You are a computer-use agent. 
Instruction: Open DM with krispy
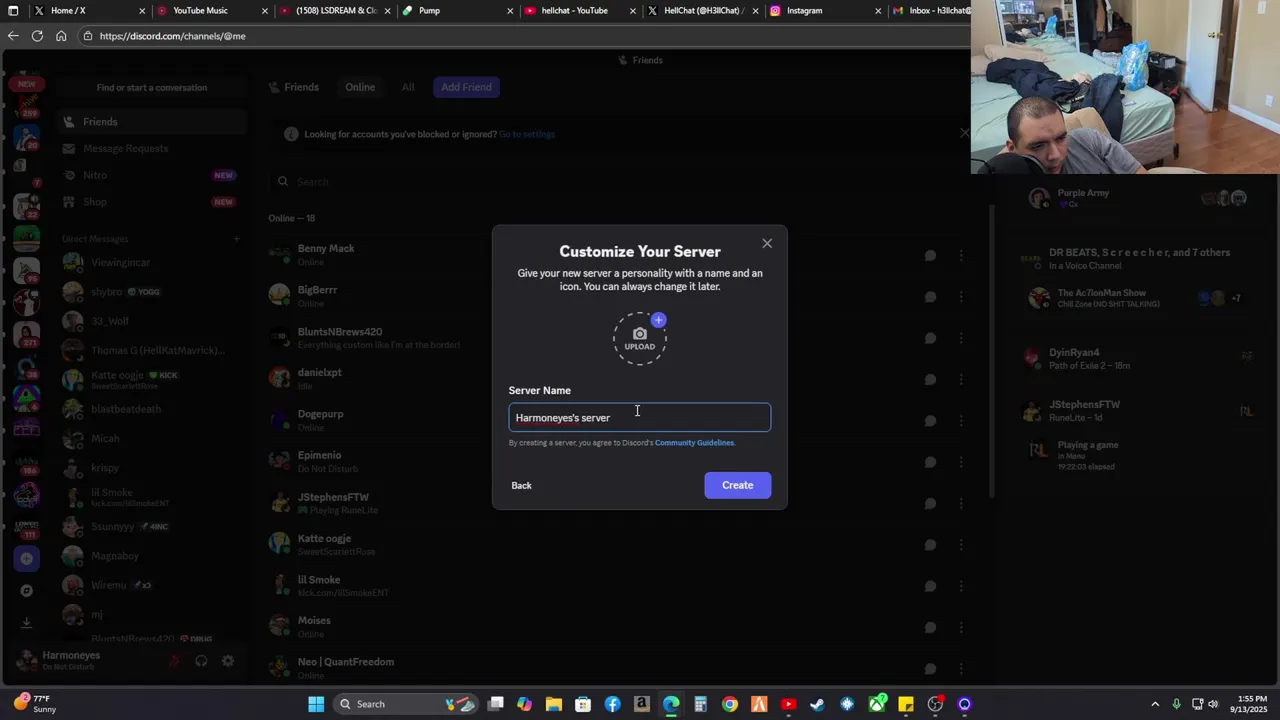[x=151, y=468]
